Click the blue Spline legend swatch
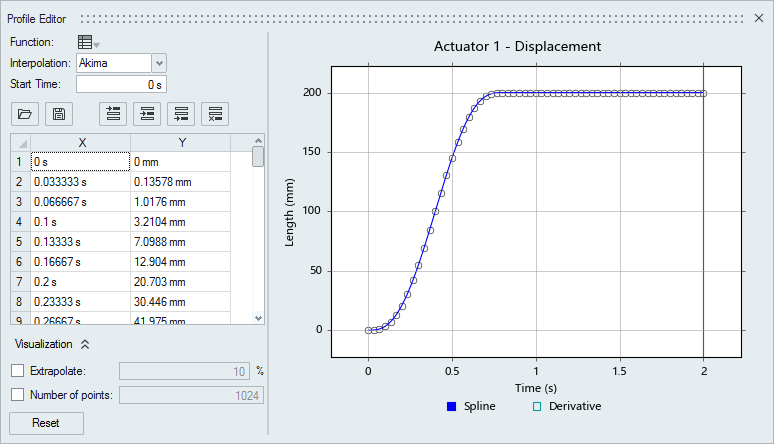The width and height of the screenshot is (774, 444). tap(451, 407)
